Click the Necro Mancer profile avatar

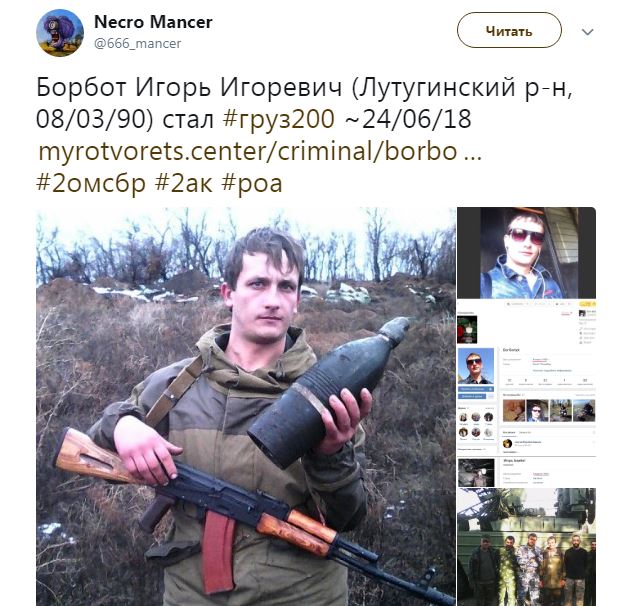tap(60, 33)
